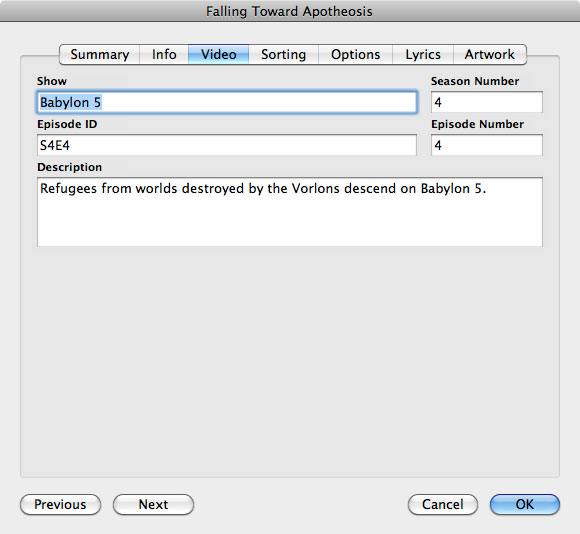Click the Episode ID label

click(67, 124)
